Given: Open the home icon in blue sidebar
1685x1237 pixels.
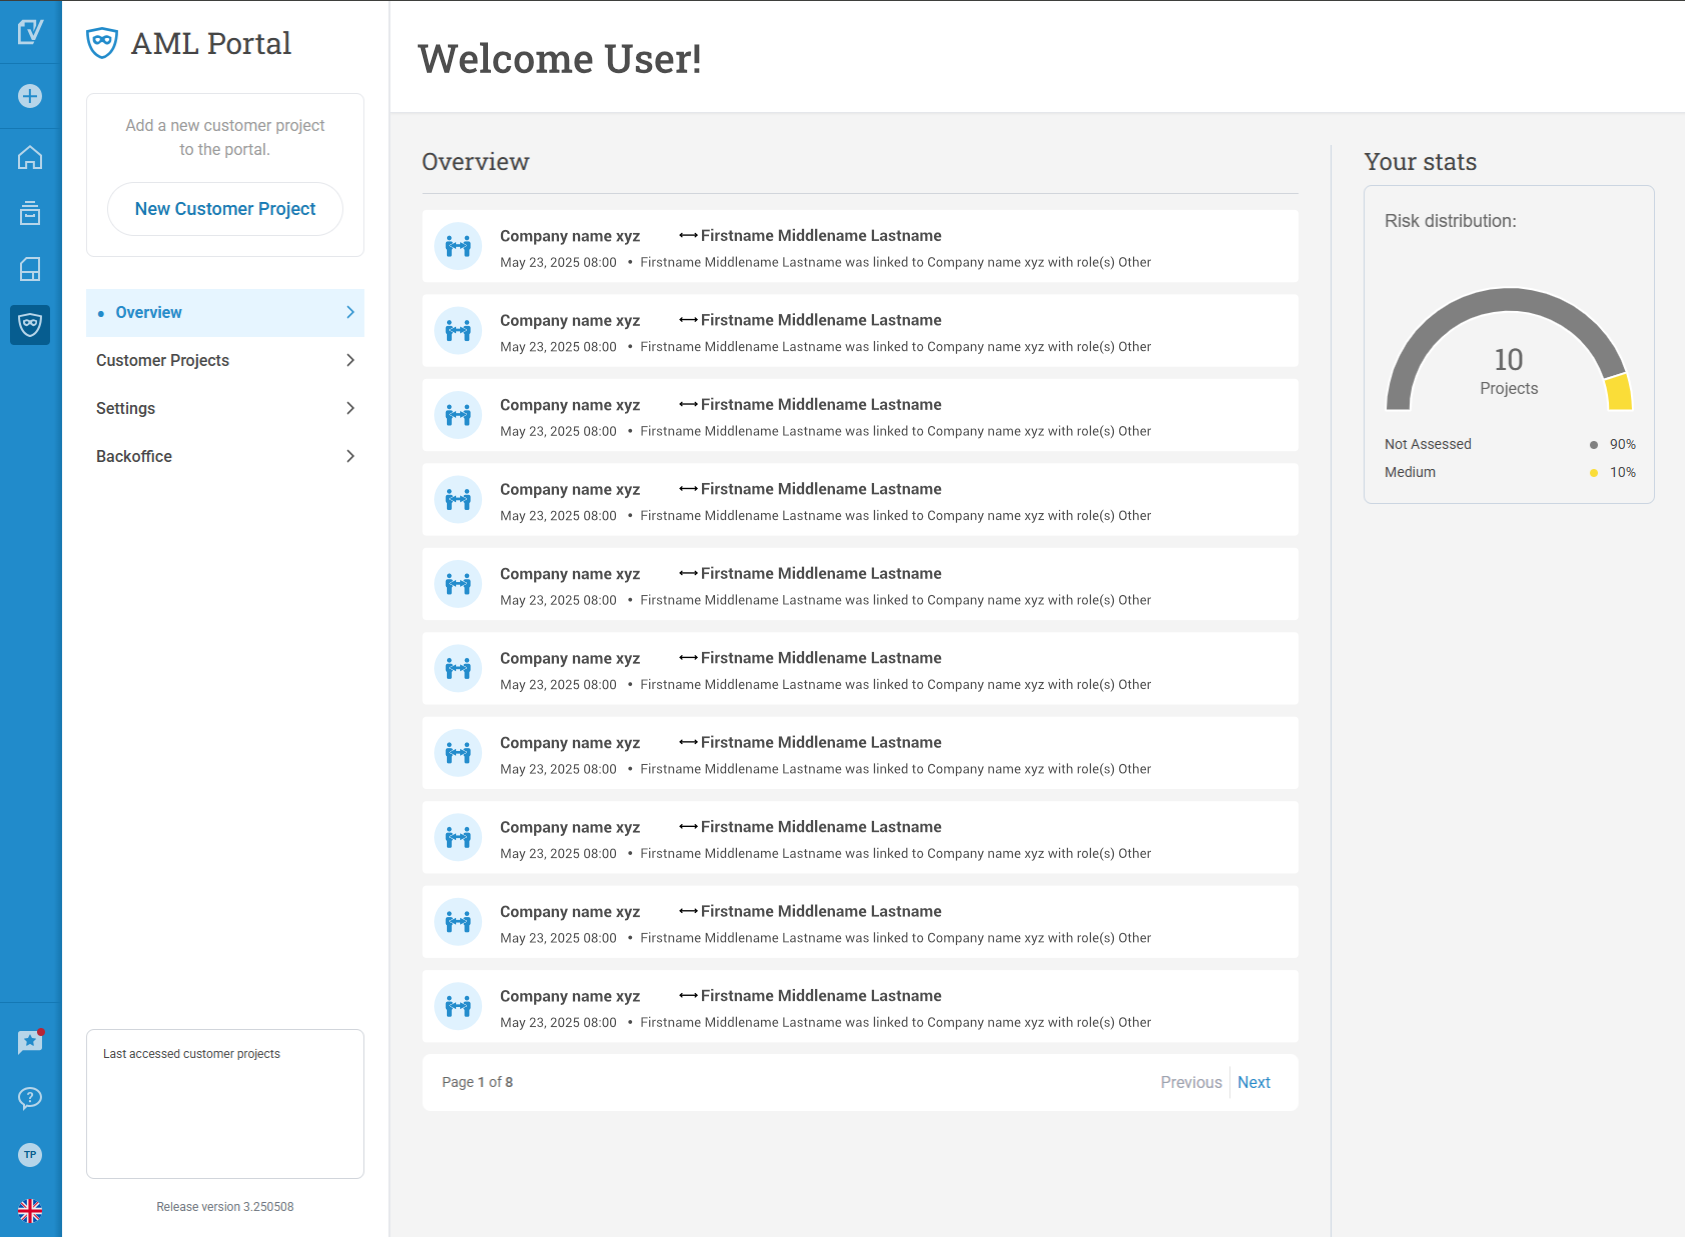Looking at the screenshot, I should [30, 157].
